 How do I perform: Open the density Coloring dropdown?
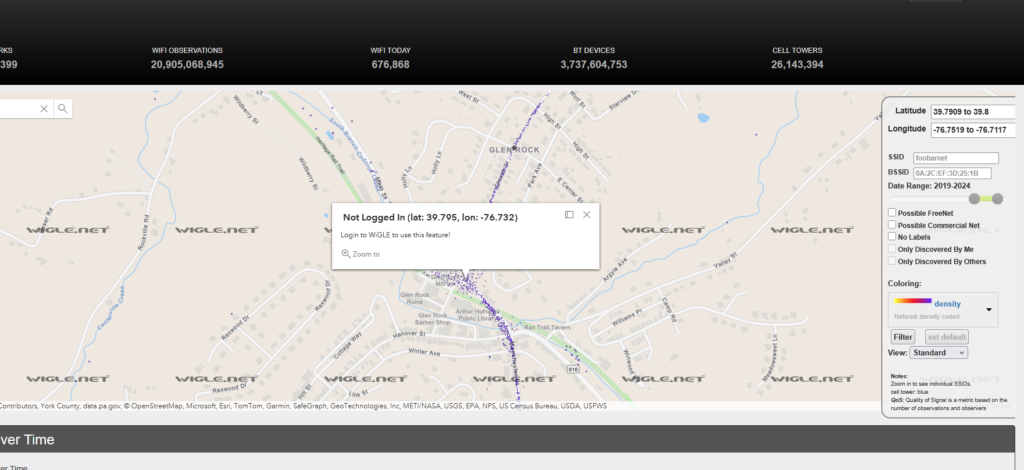[x=943, y=309]
